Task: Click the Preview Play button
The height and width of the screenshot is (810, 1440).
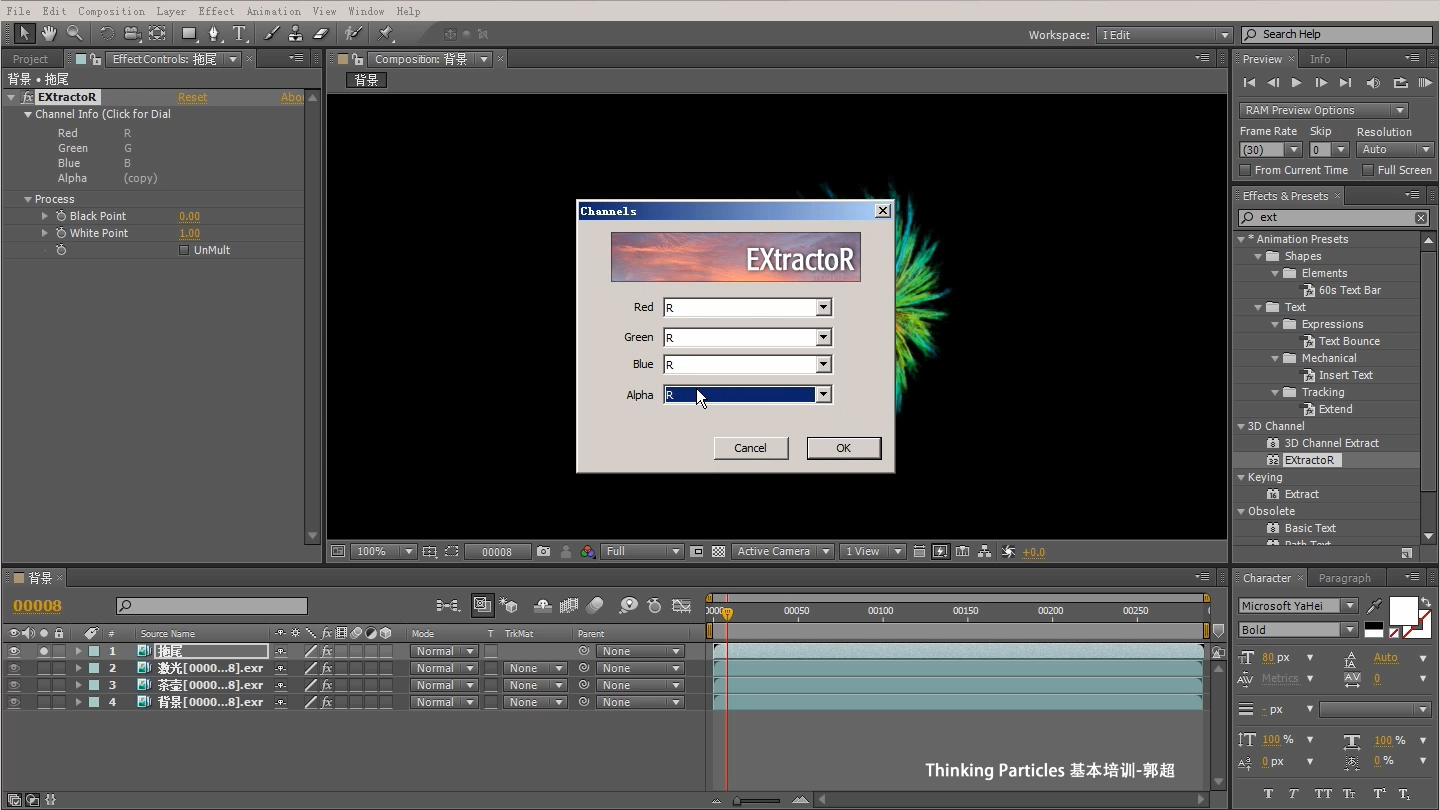Action: click(x=1296, y=83)
